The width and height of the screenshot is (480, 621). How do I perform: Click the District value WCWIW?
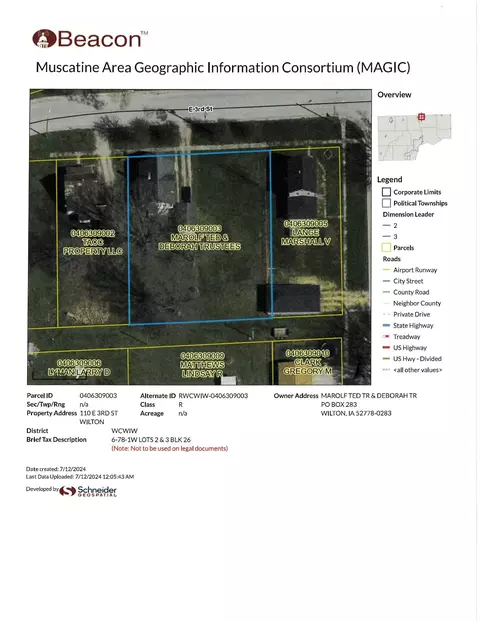coord(124,431)
